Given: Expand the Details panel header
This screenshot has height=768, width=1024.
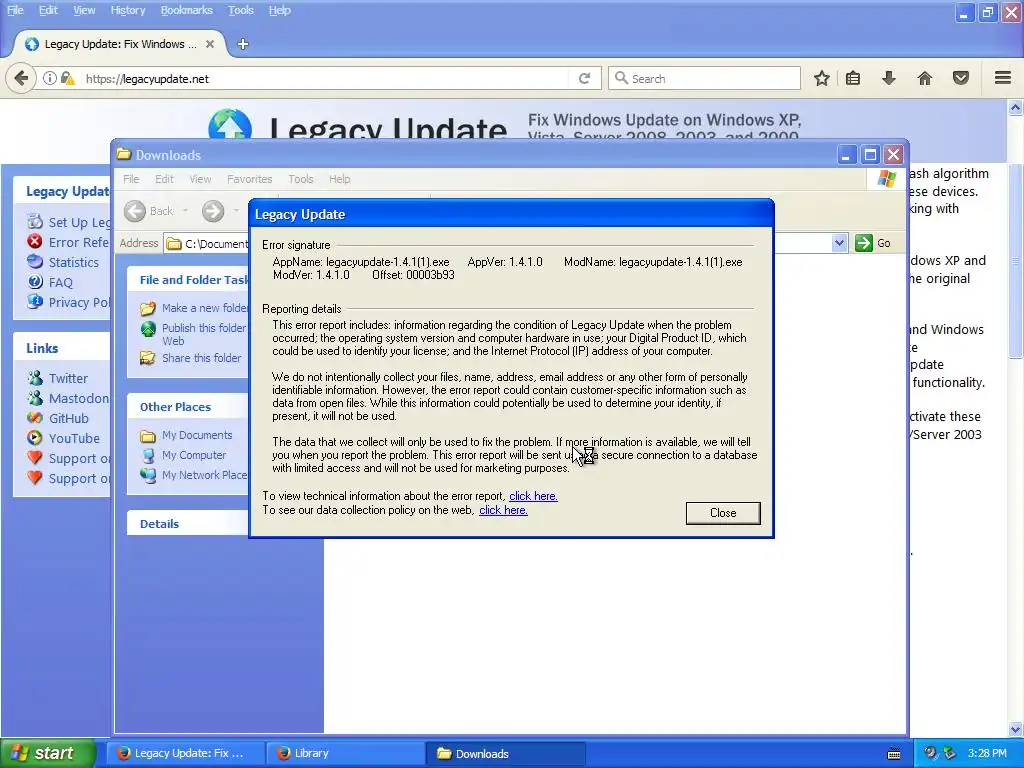Looking at the screenshot, I should pyautogui.click(x=187, y=524).
